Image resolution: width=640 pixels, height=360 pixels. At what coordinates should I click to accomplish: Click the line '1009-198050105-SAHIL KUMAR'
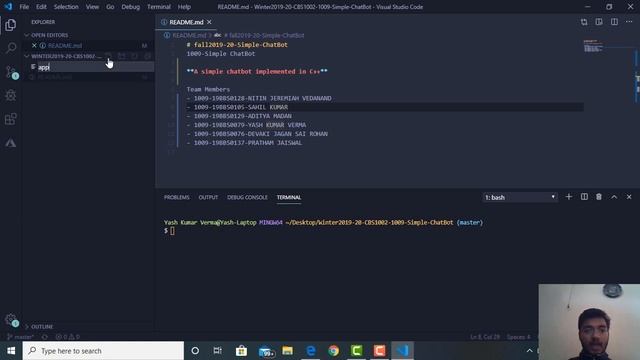[240, 107]
